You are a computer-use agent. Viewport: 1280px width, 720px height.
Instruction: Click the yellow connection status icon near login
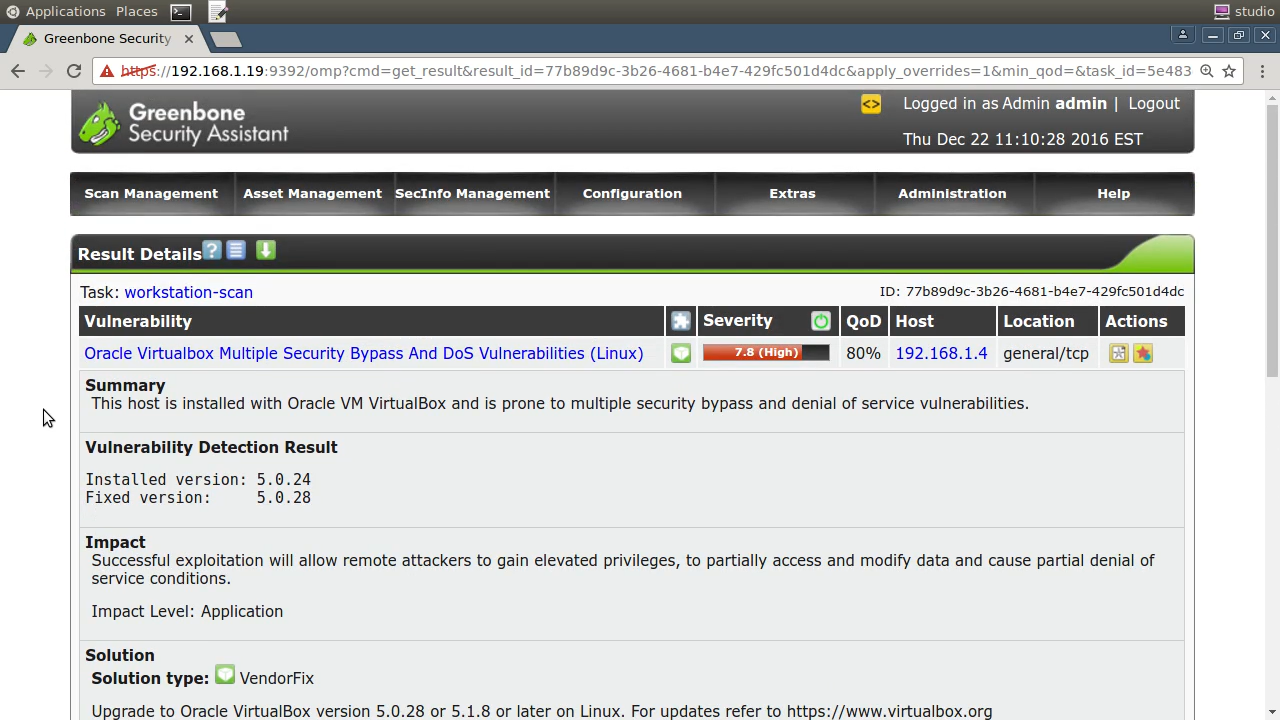[871, 104]
